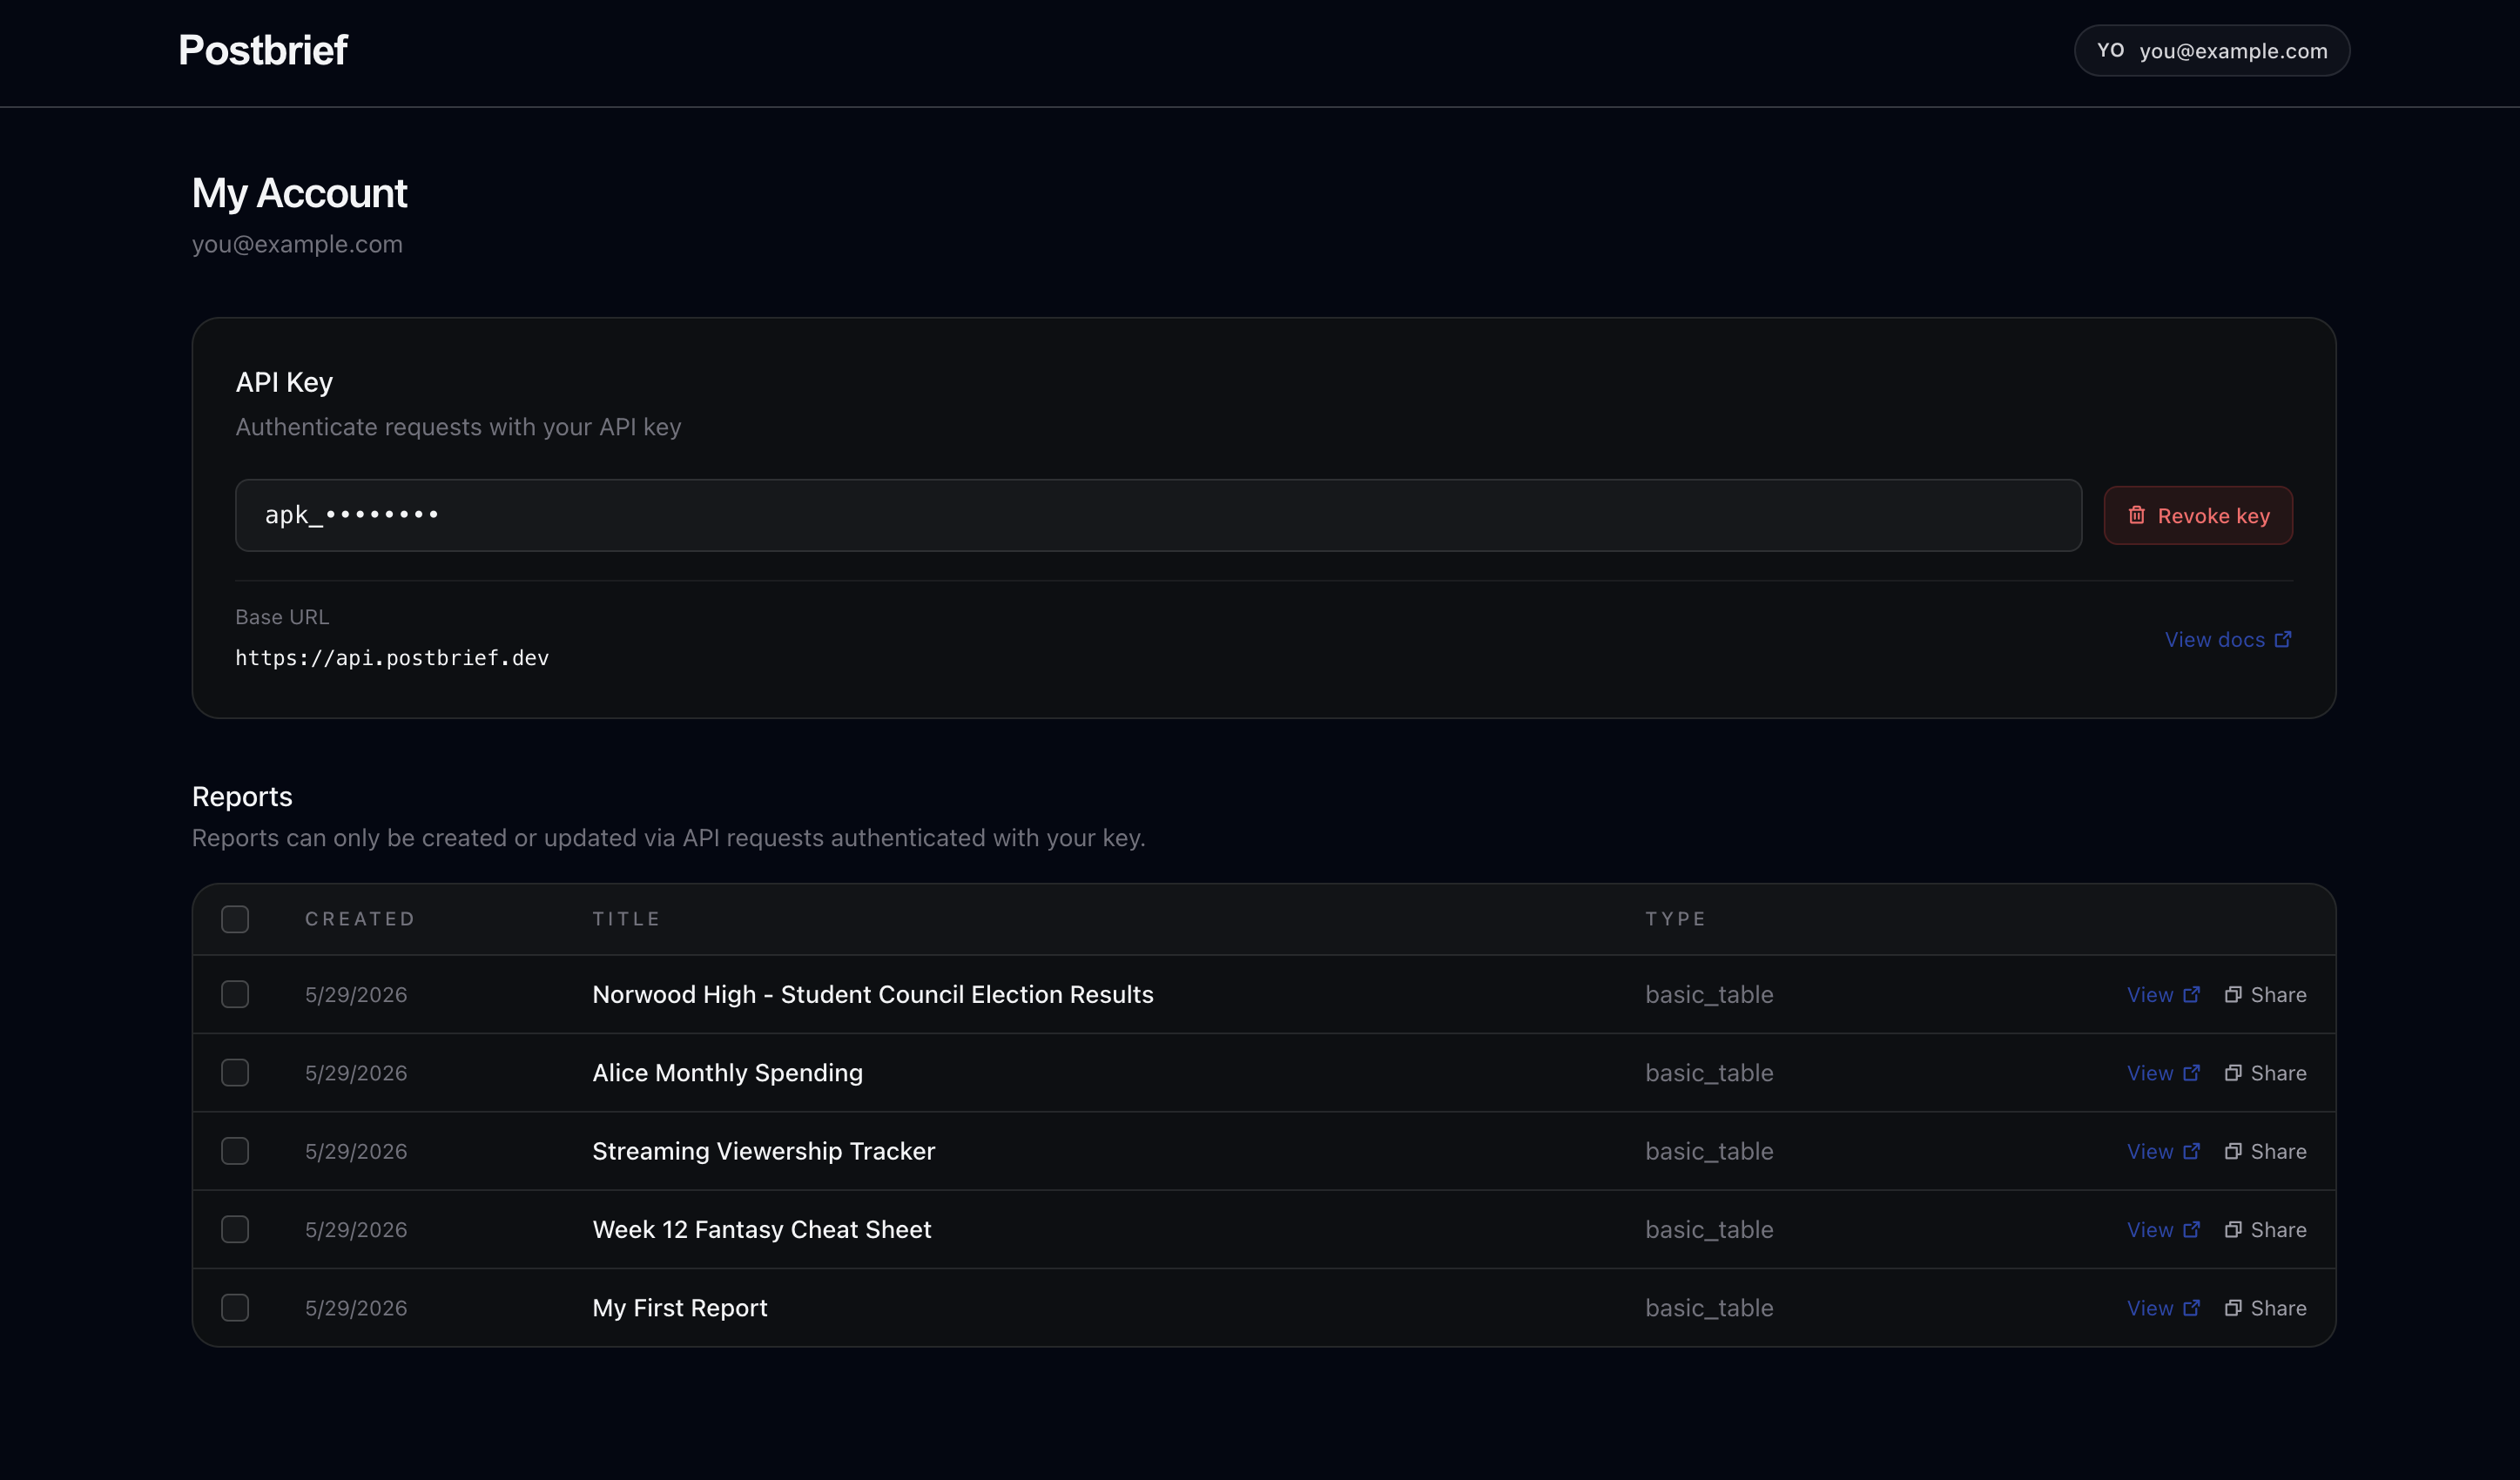The height and width of the screenshot is (1480, 2520).
Task: Click the you@example.com text under My Account
Action: (x=297, y=245)
